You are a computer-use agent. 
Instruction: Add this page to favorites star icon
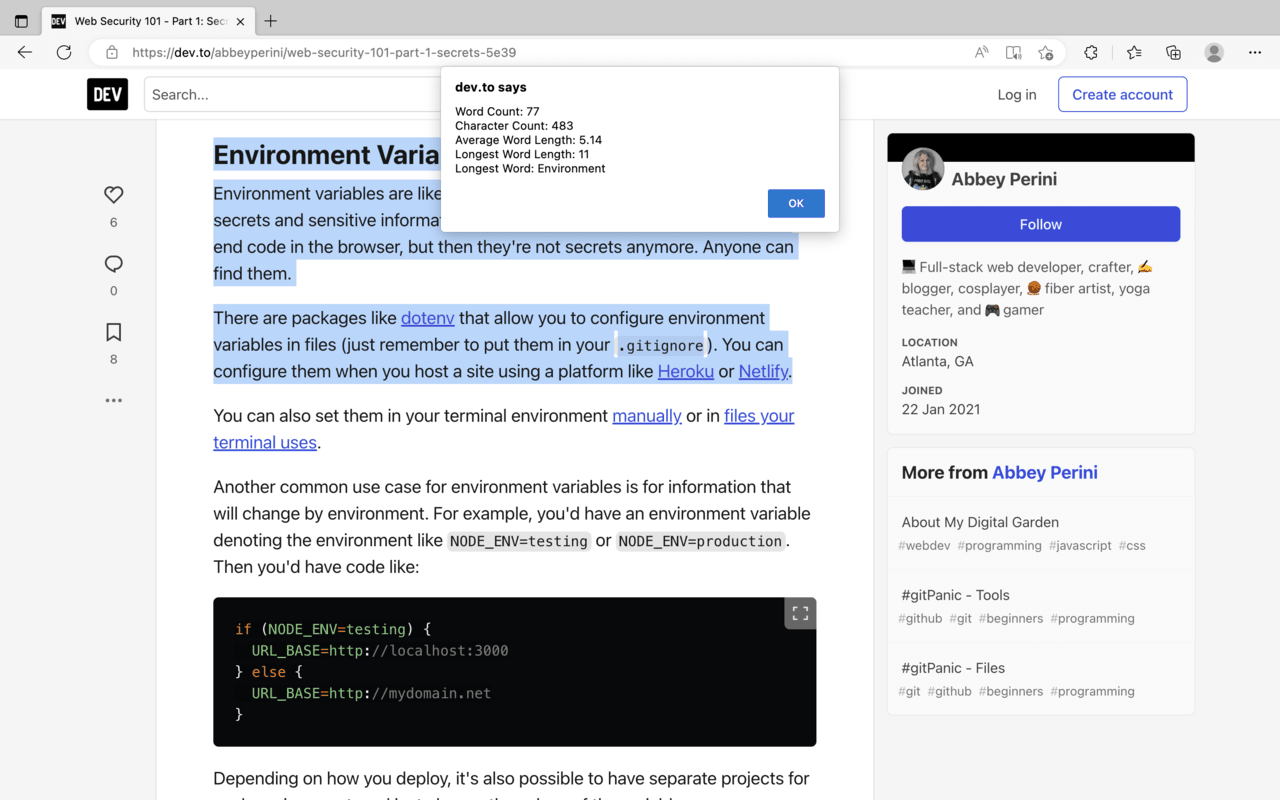tap(1046, 52)
